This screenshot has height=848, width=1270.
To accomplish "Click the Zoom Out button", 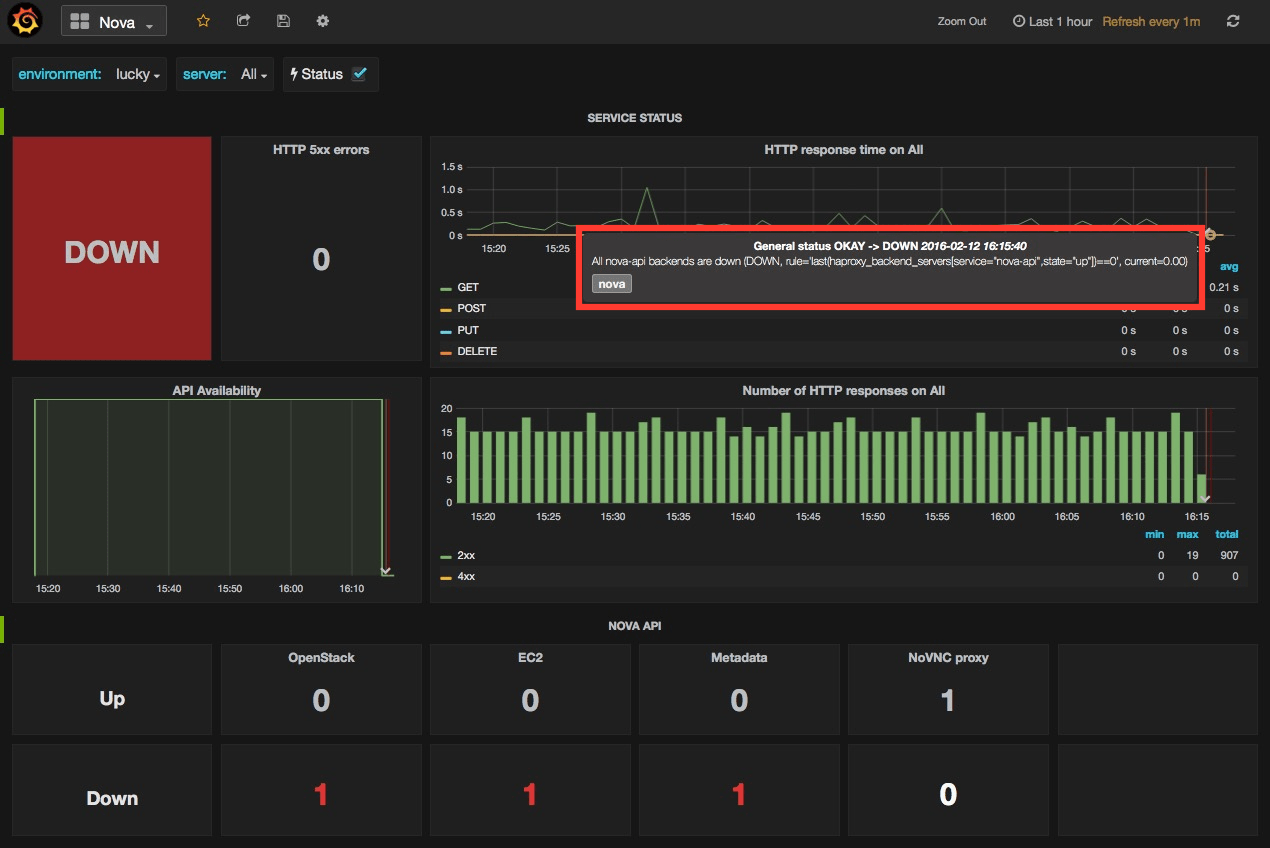I will (x=960, y=20).
